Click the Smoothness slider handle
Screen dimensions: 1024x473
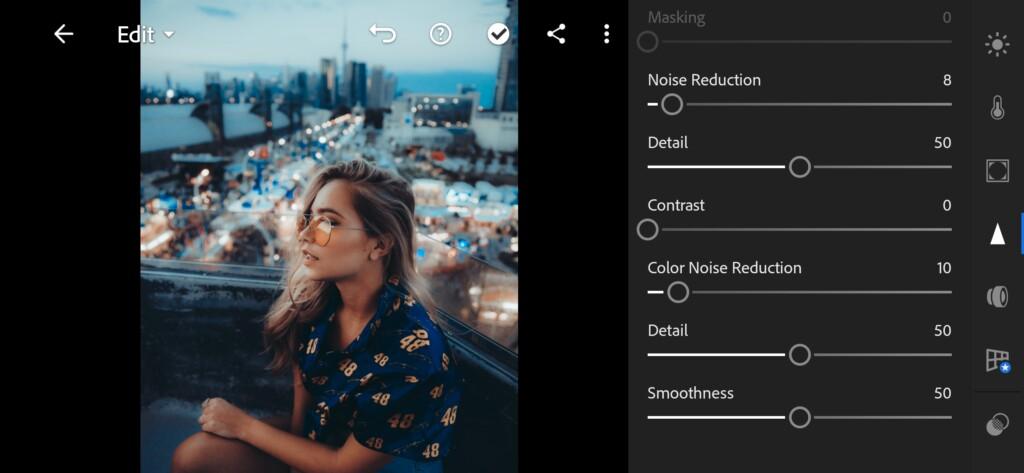[799, 417]
